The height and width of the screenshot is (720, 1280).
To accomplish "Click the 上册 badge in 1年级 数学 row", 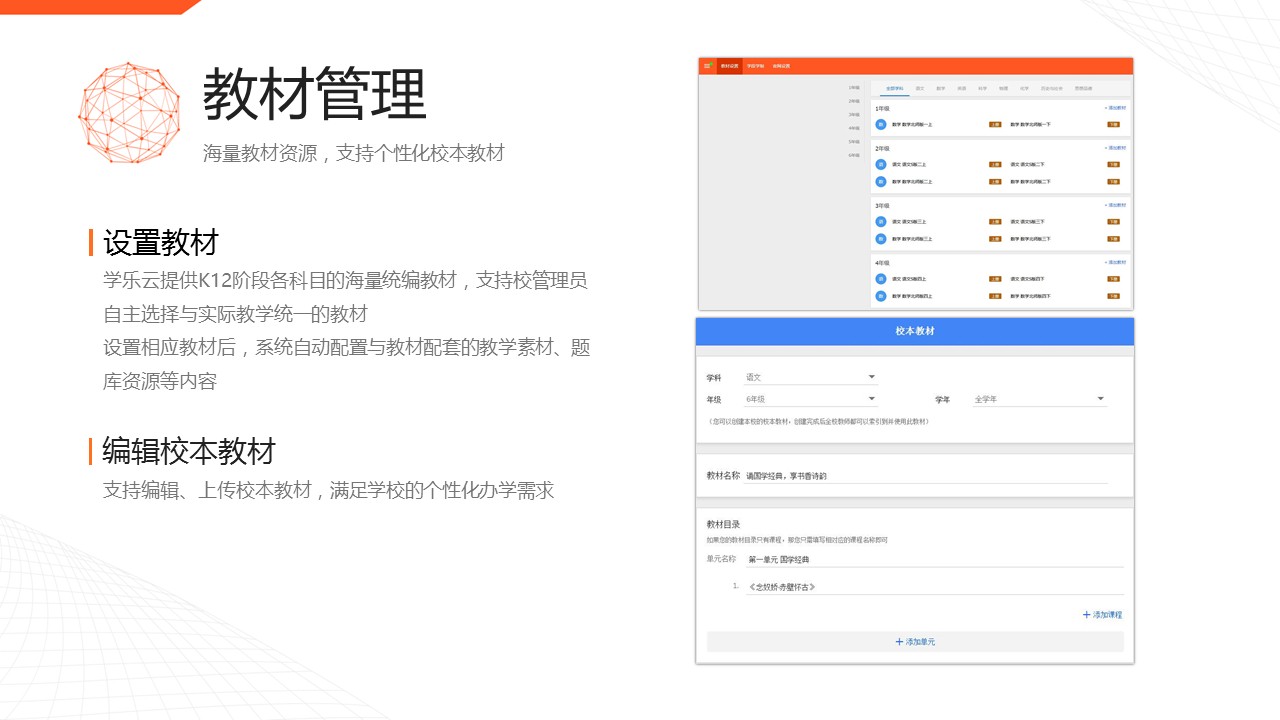I will tap(995, 125).
